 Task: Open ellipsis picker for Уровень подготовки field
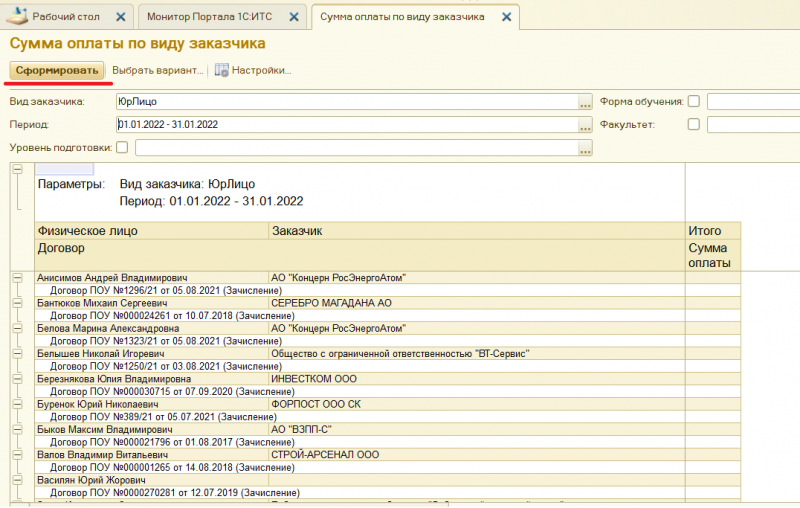[x=585, y=148]
